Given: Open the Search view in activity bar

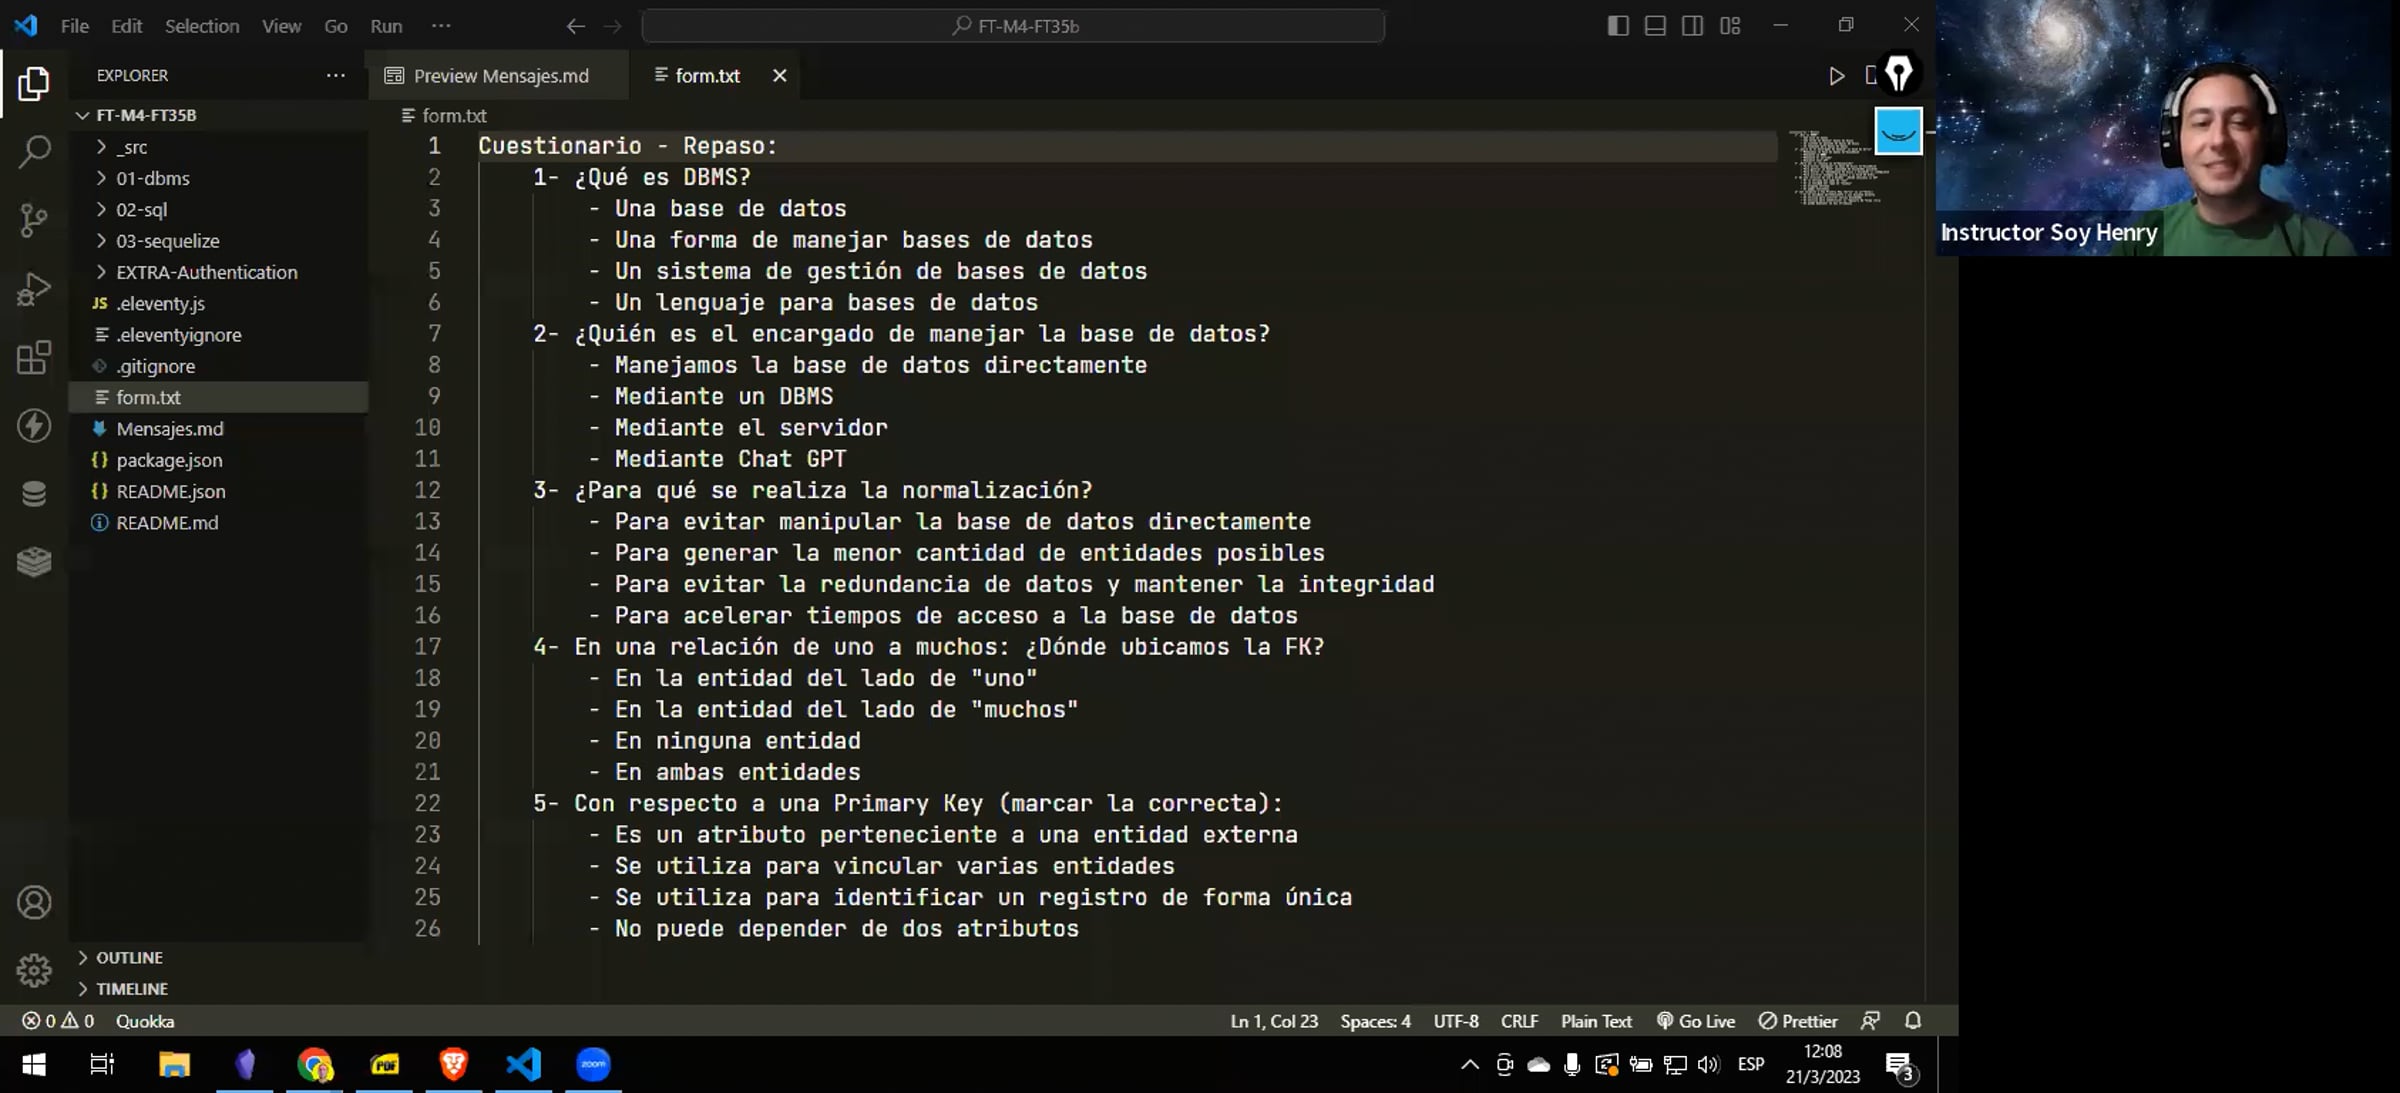Looking at the screenshot, I should (34, 152).
